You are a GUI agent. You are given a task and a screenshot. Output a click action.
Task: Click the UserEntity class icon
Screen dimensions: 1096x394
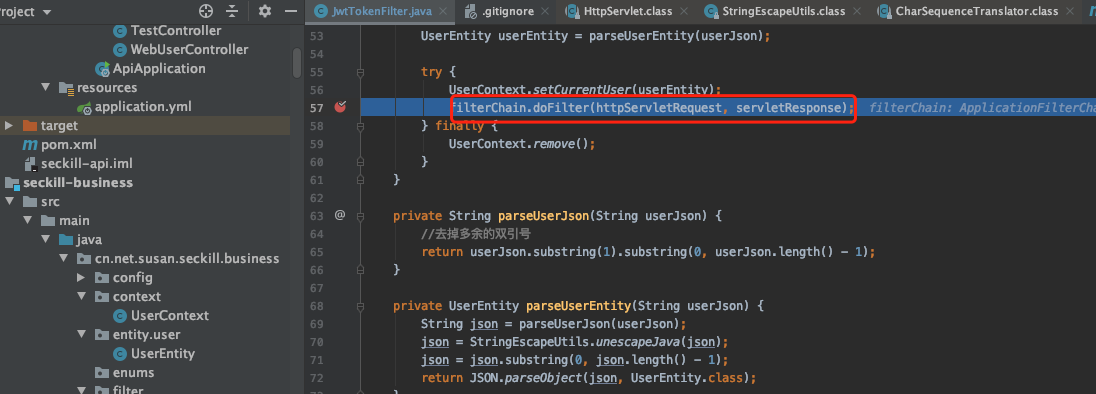pos(120,353)
